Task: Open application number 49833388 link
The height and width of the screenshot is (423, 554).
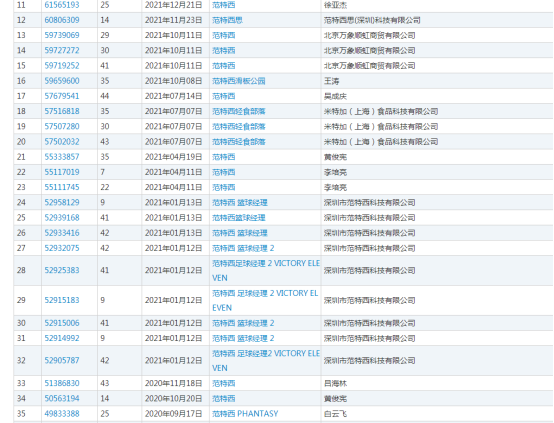Action: pos(62,414)
